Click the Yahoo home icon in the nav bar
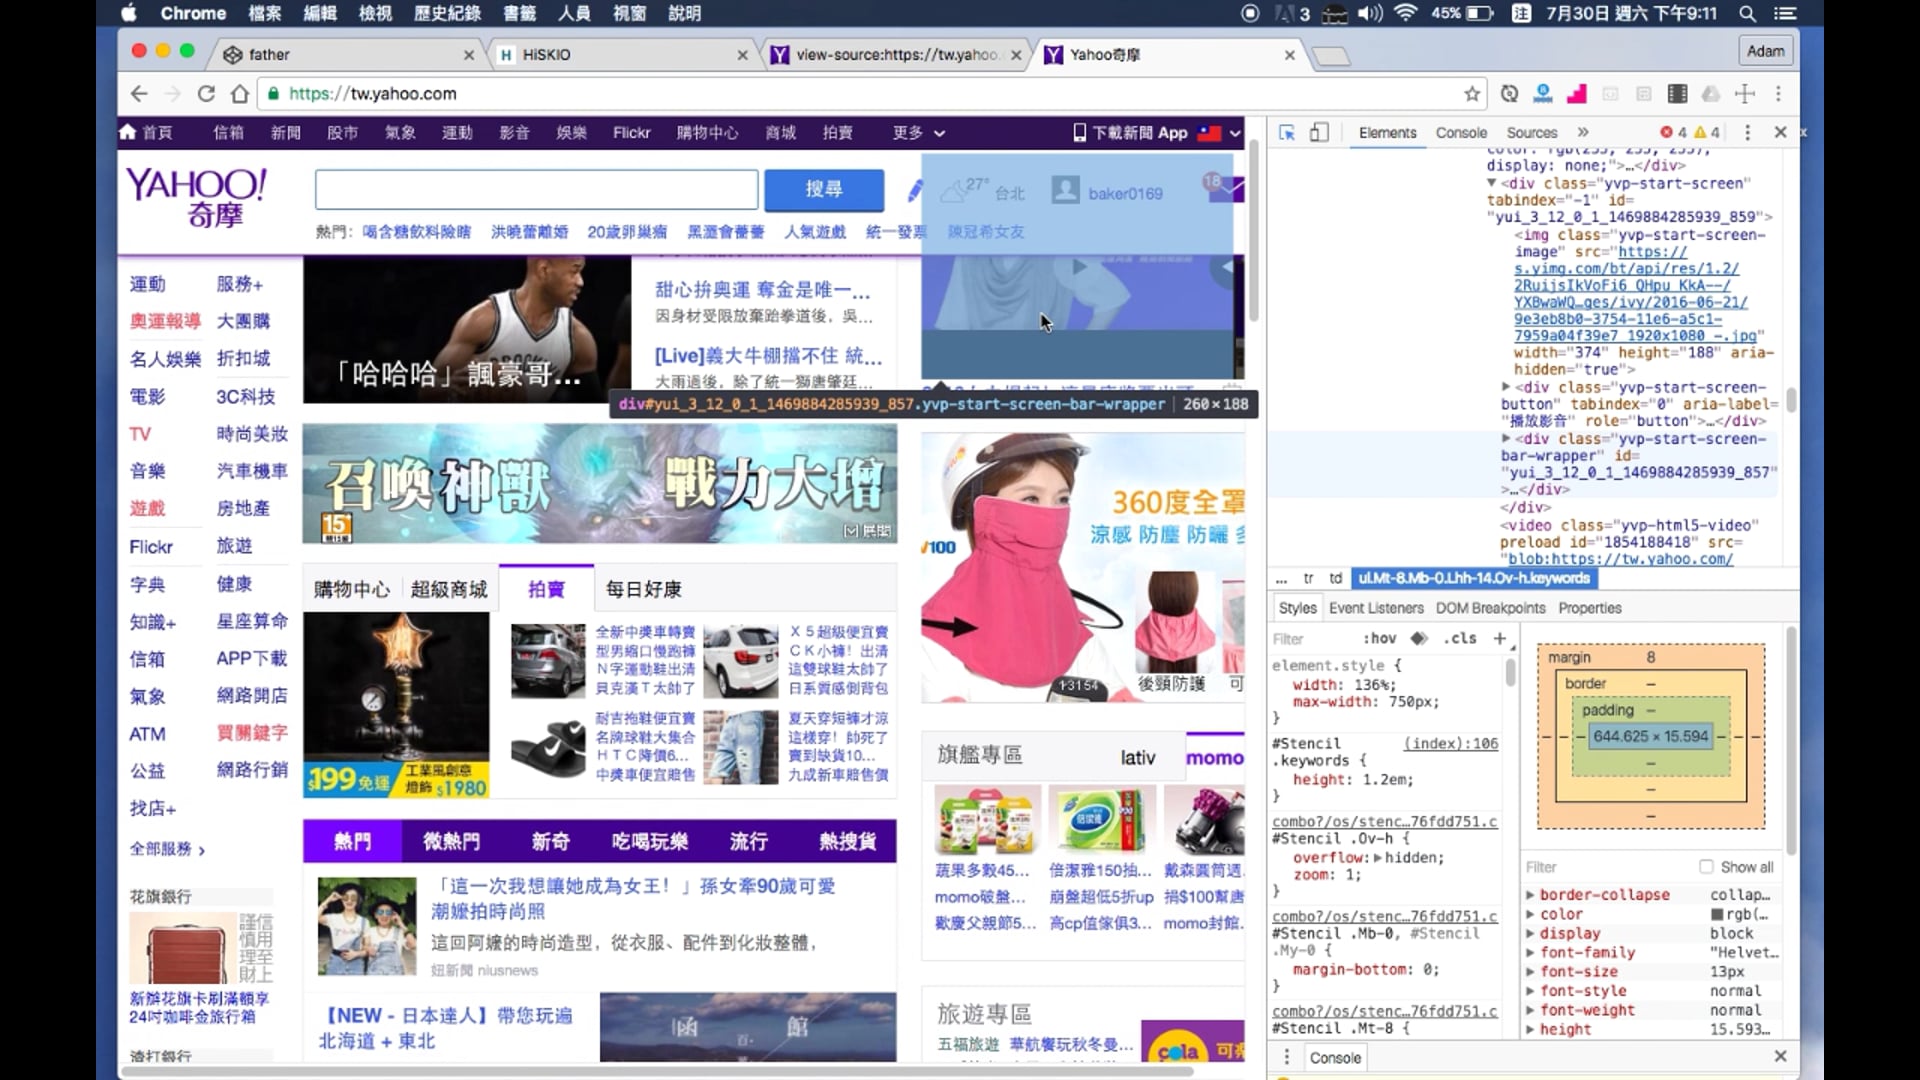 pyautogui.click(x=128, y=131)
